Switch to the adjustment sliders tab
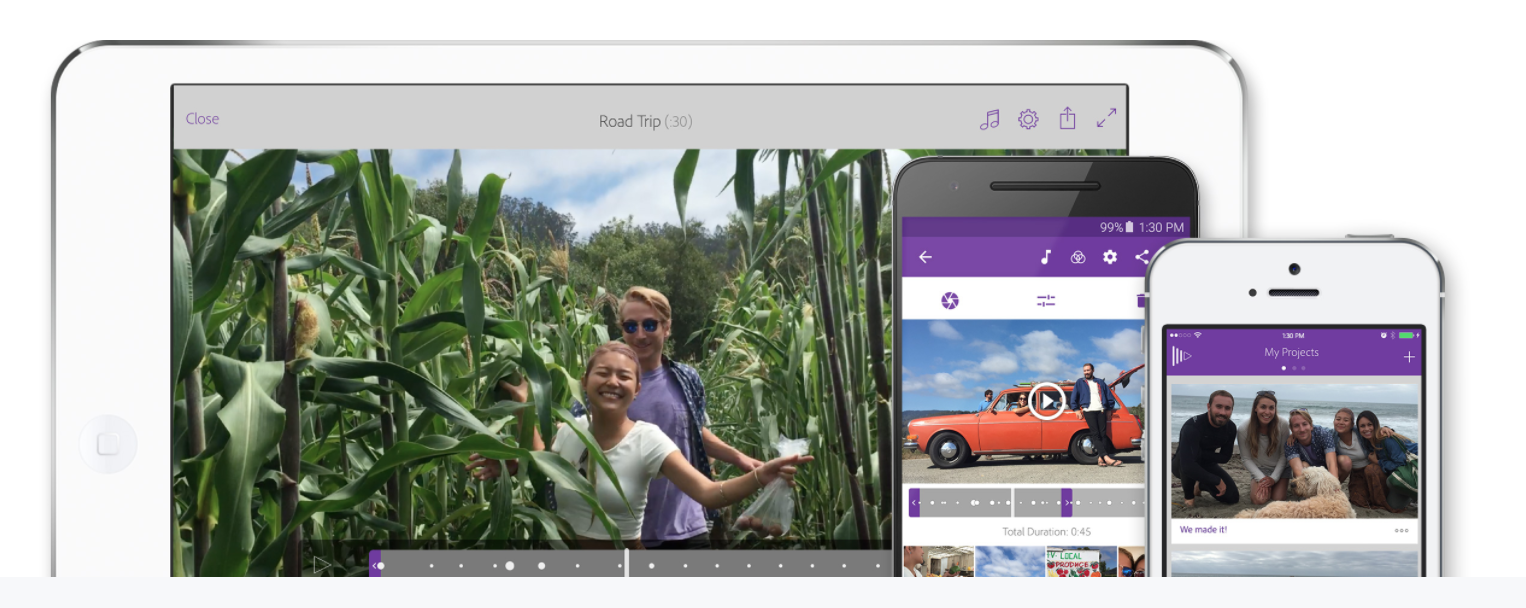Image resolution: width=1526 pixels, height=608 pixels. [x=1046, y=301]
